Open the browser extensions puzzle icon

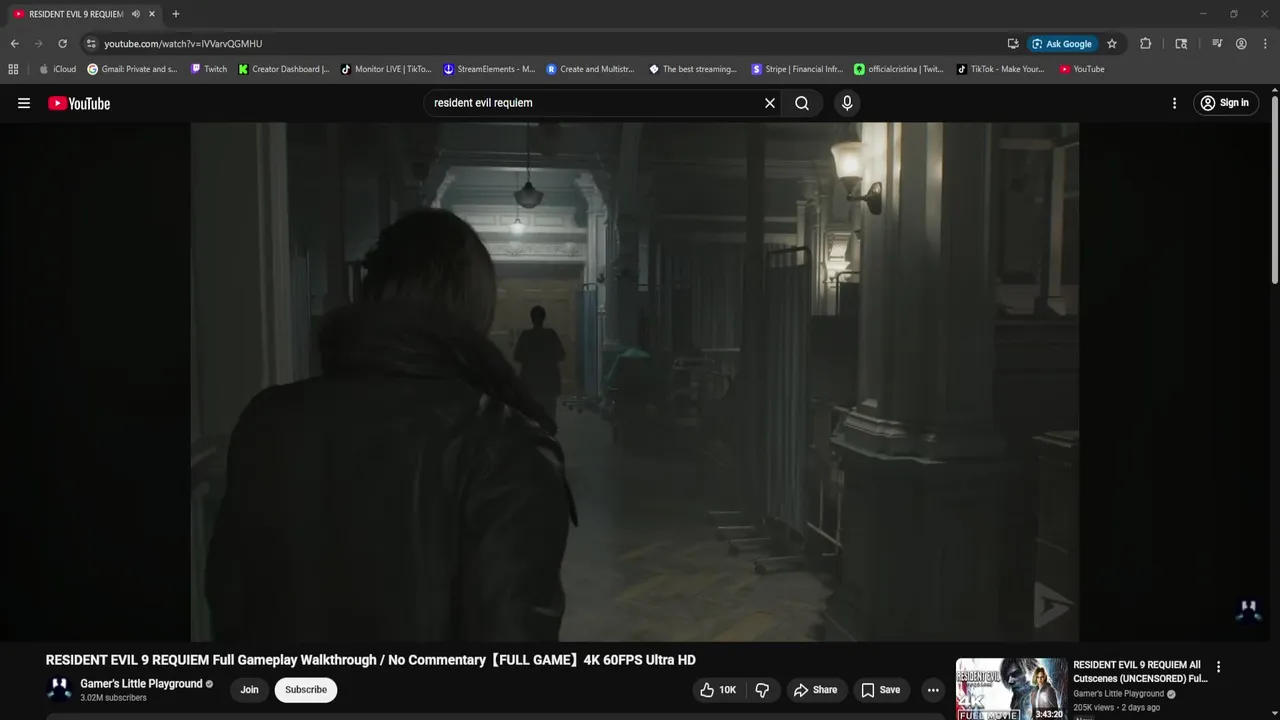click(1146, 44)
